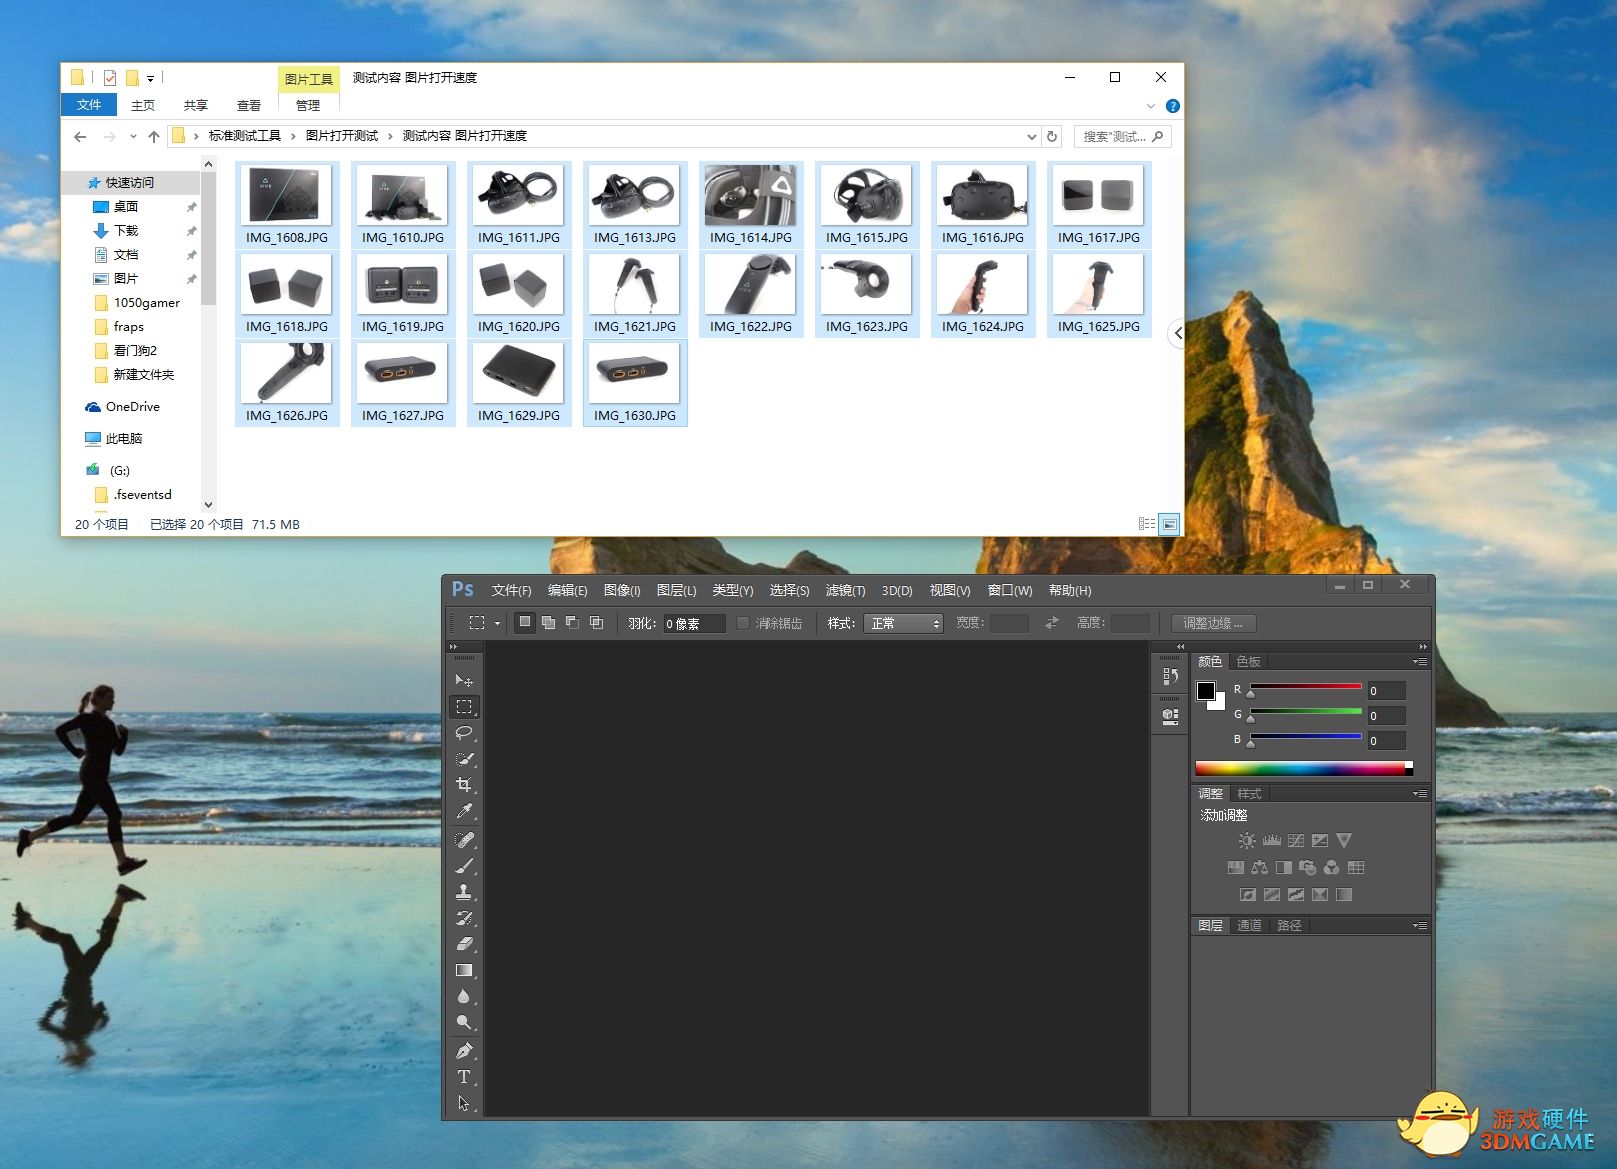Open the style (样式) dropdown set to 正常
Image resolution: width=1617 pixels, height=1169 pixels.
click(x=904, y=623)
